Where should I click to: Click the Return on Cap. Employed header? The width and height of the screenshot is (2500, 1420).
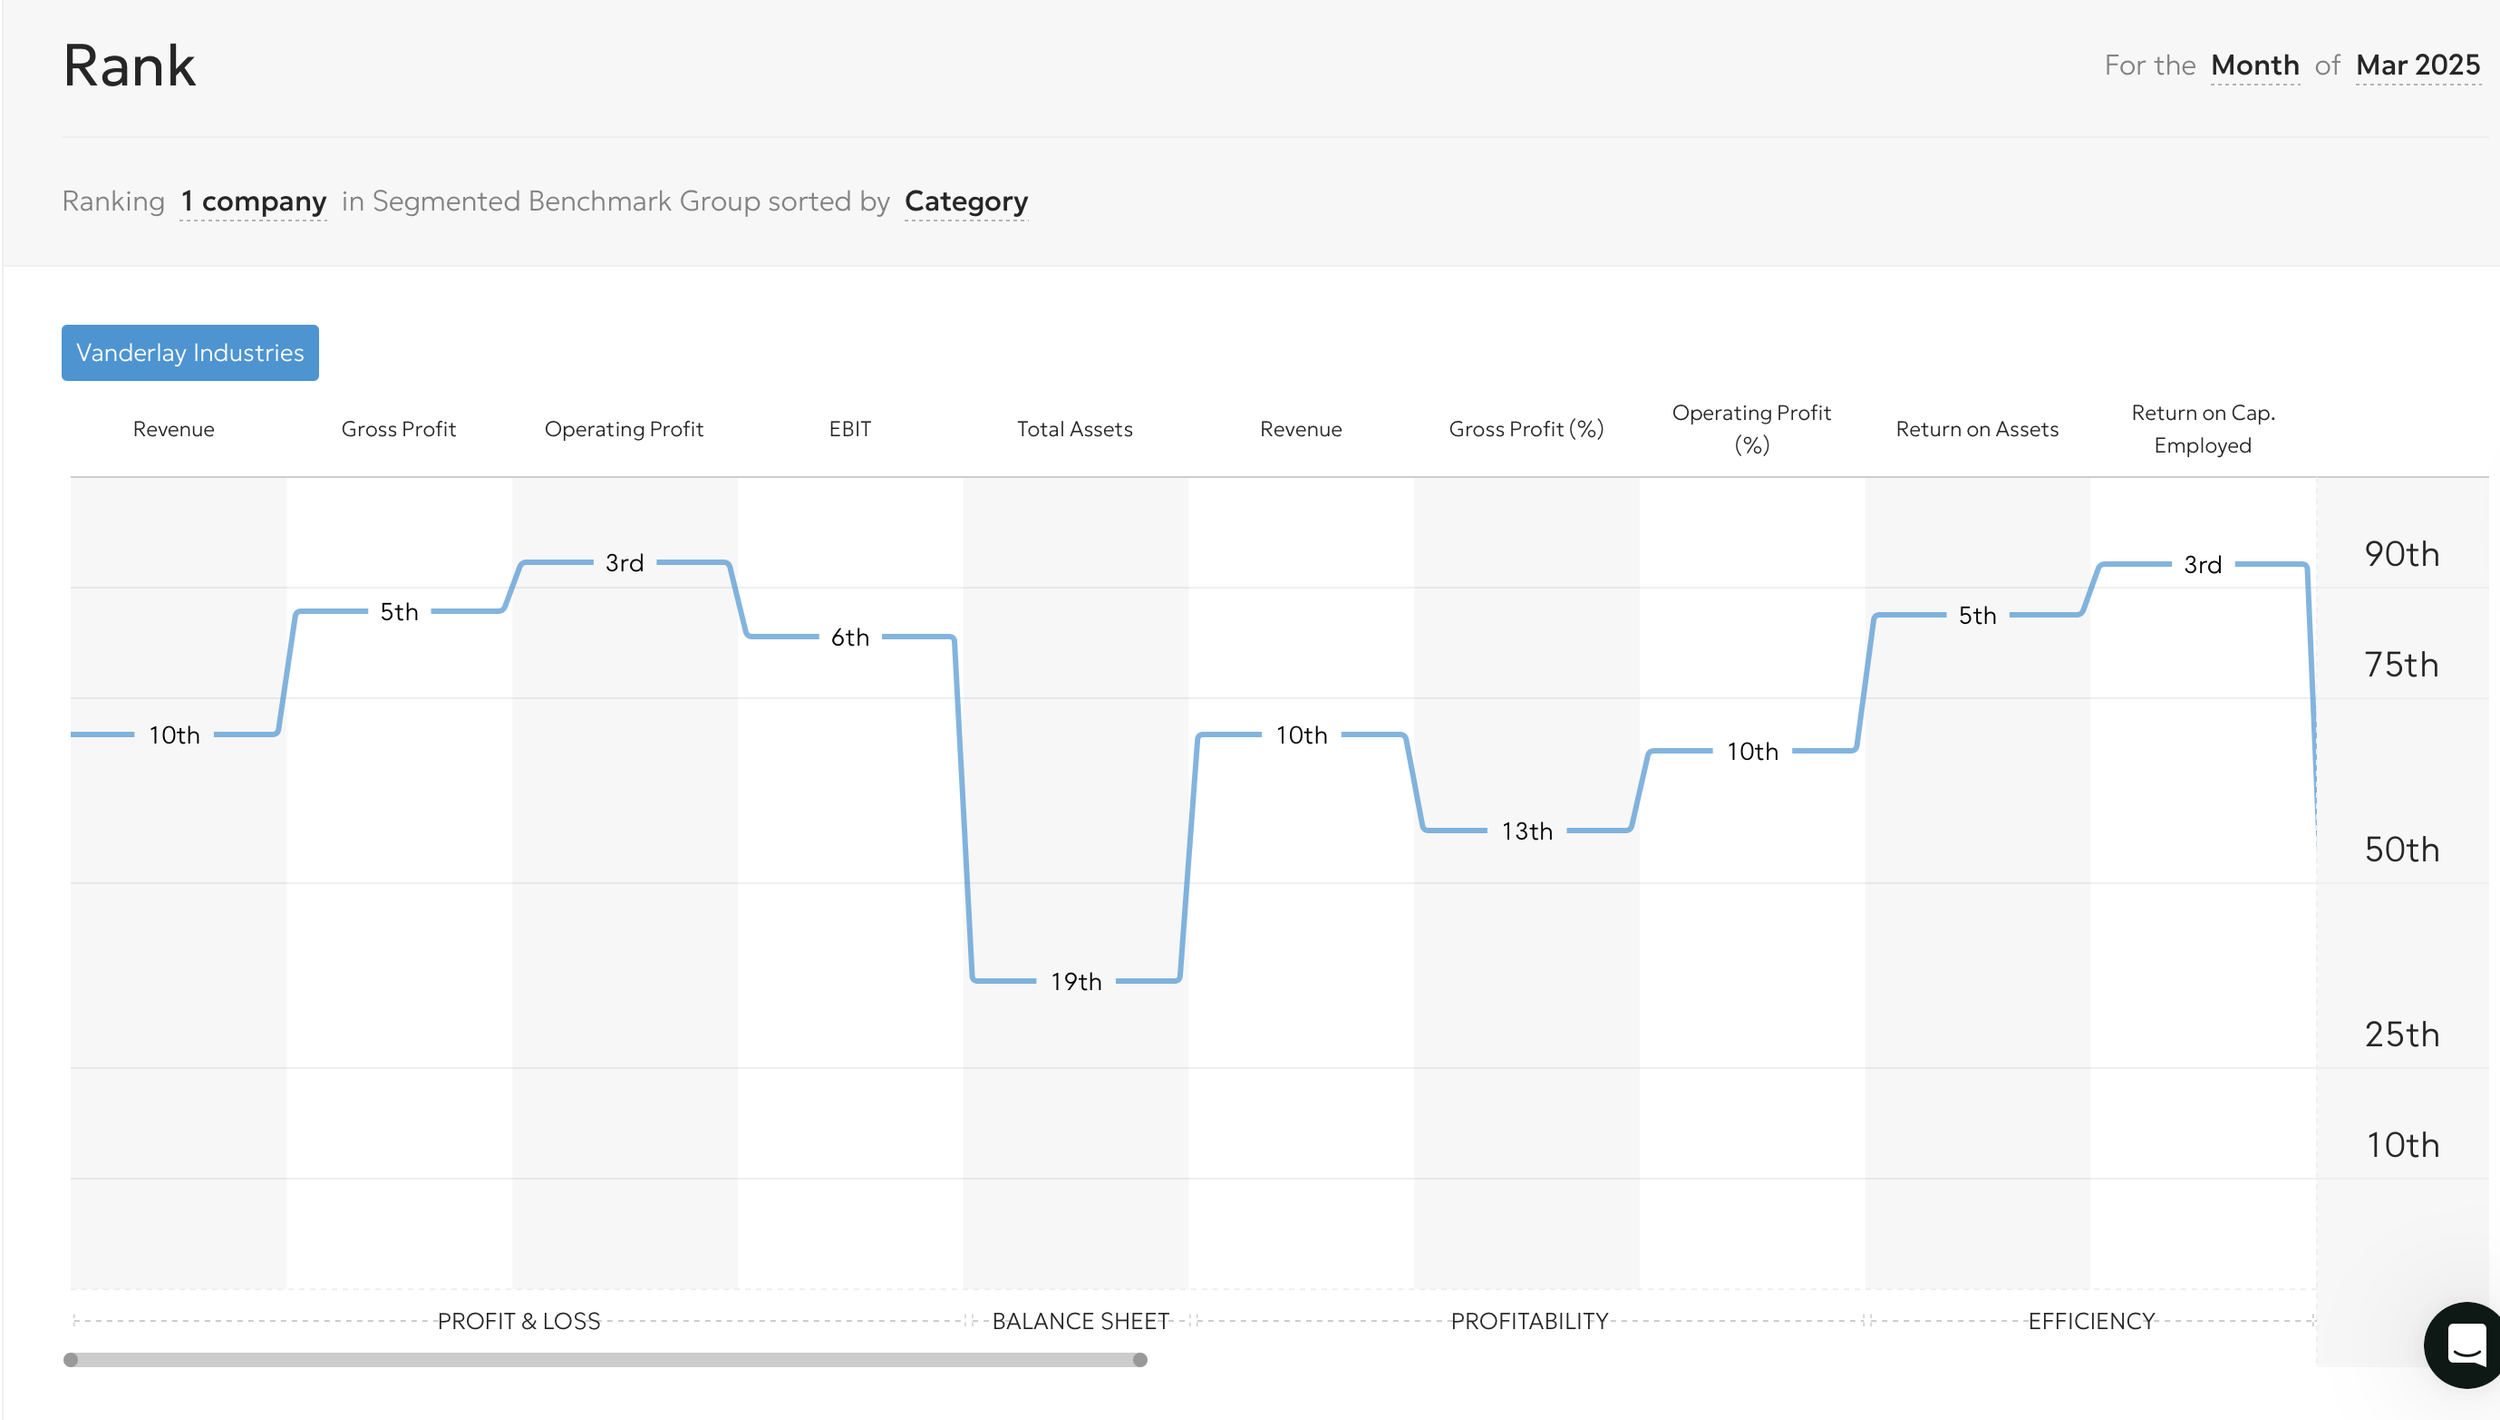point(2202,429)
